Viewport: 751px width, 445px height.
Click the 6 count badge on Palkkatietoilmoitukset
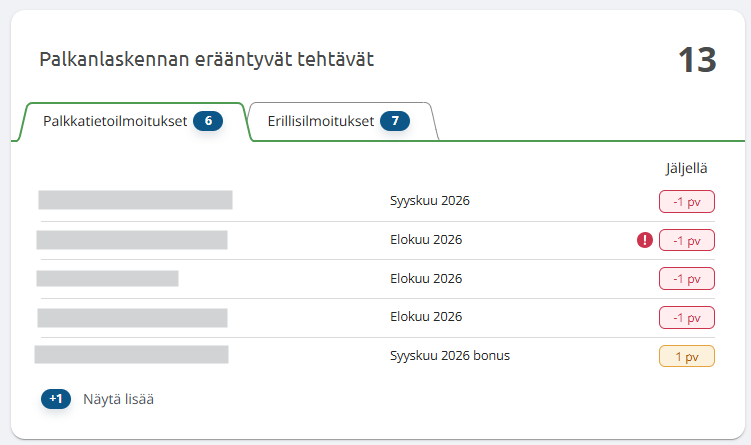208,121
